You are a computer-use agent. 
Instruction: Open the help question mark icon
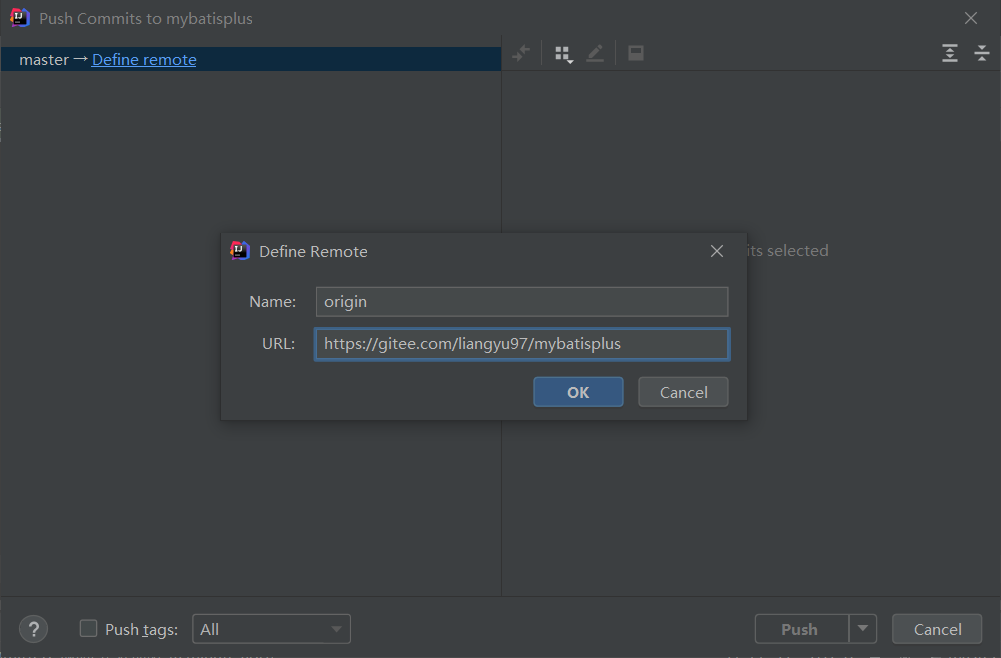(x=34, y=629)
